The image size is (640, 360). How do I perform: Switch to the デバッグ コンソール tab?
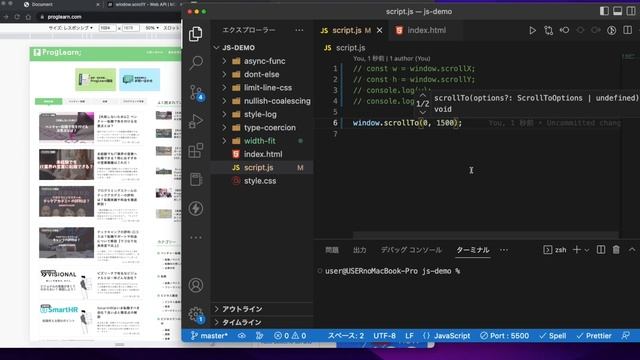click(x=411, y=250)
